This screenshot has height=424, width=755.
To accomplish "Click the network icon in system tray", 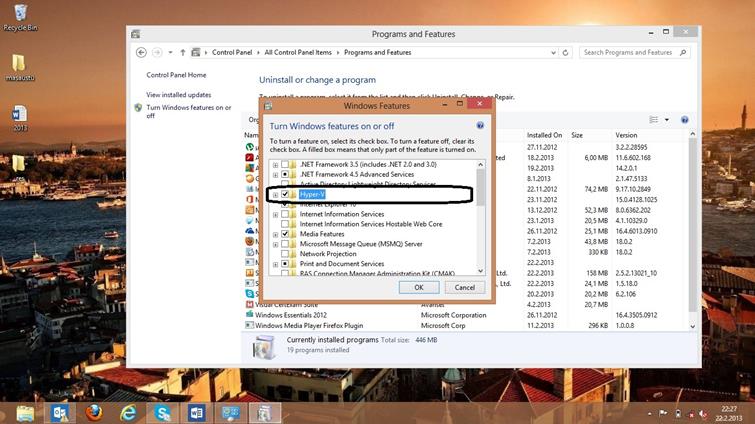I will 690,413.
